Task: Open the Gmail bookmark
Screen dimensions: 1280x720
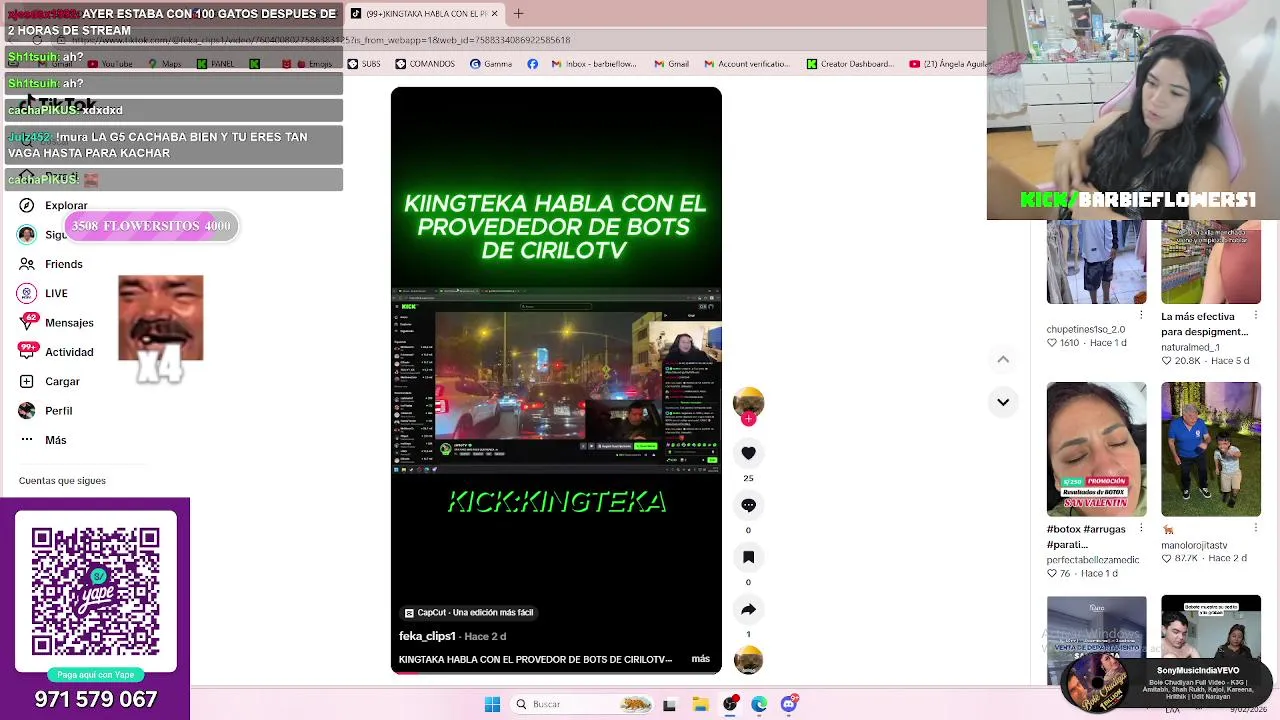Action: [671, 64]
